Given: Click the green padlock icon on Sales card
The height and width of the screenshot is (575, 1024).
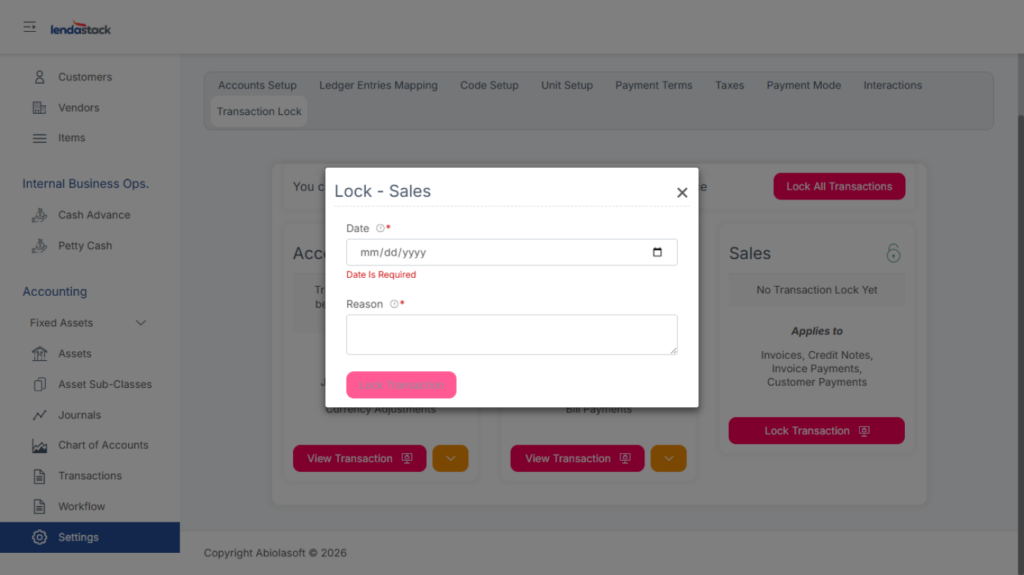Looking at the screenshot, I should pyautogui.click(x=893, y=253).
